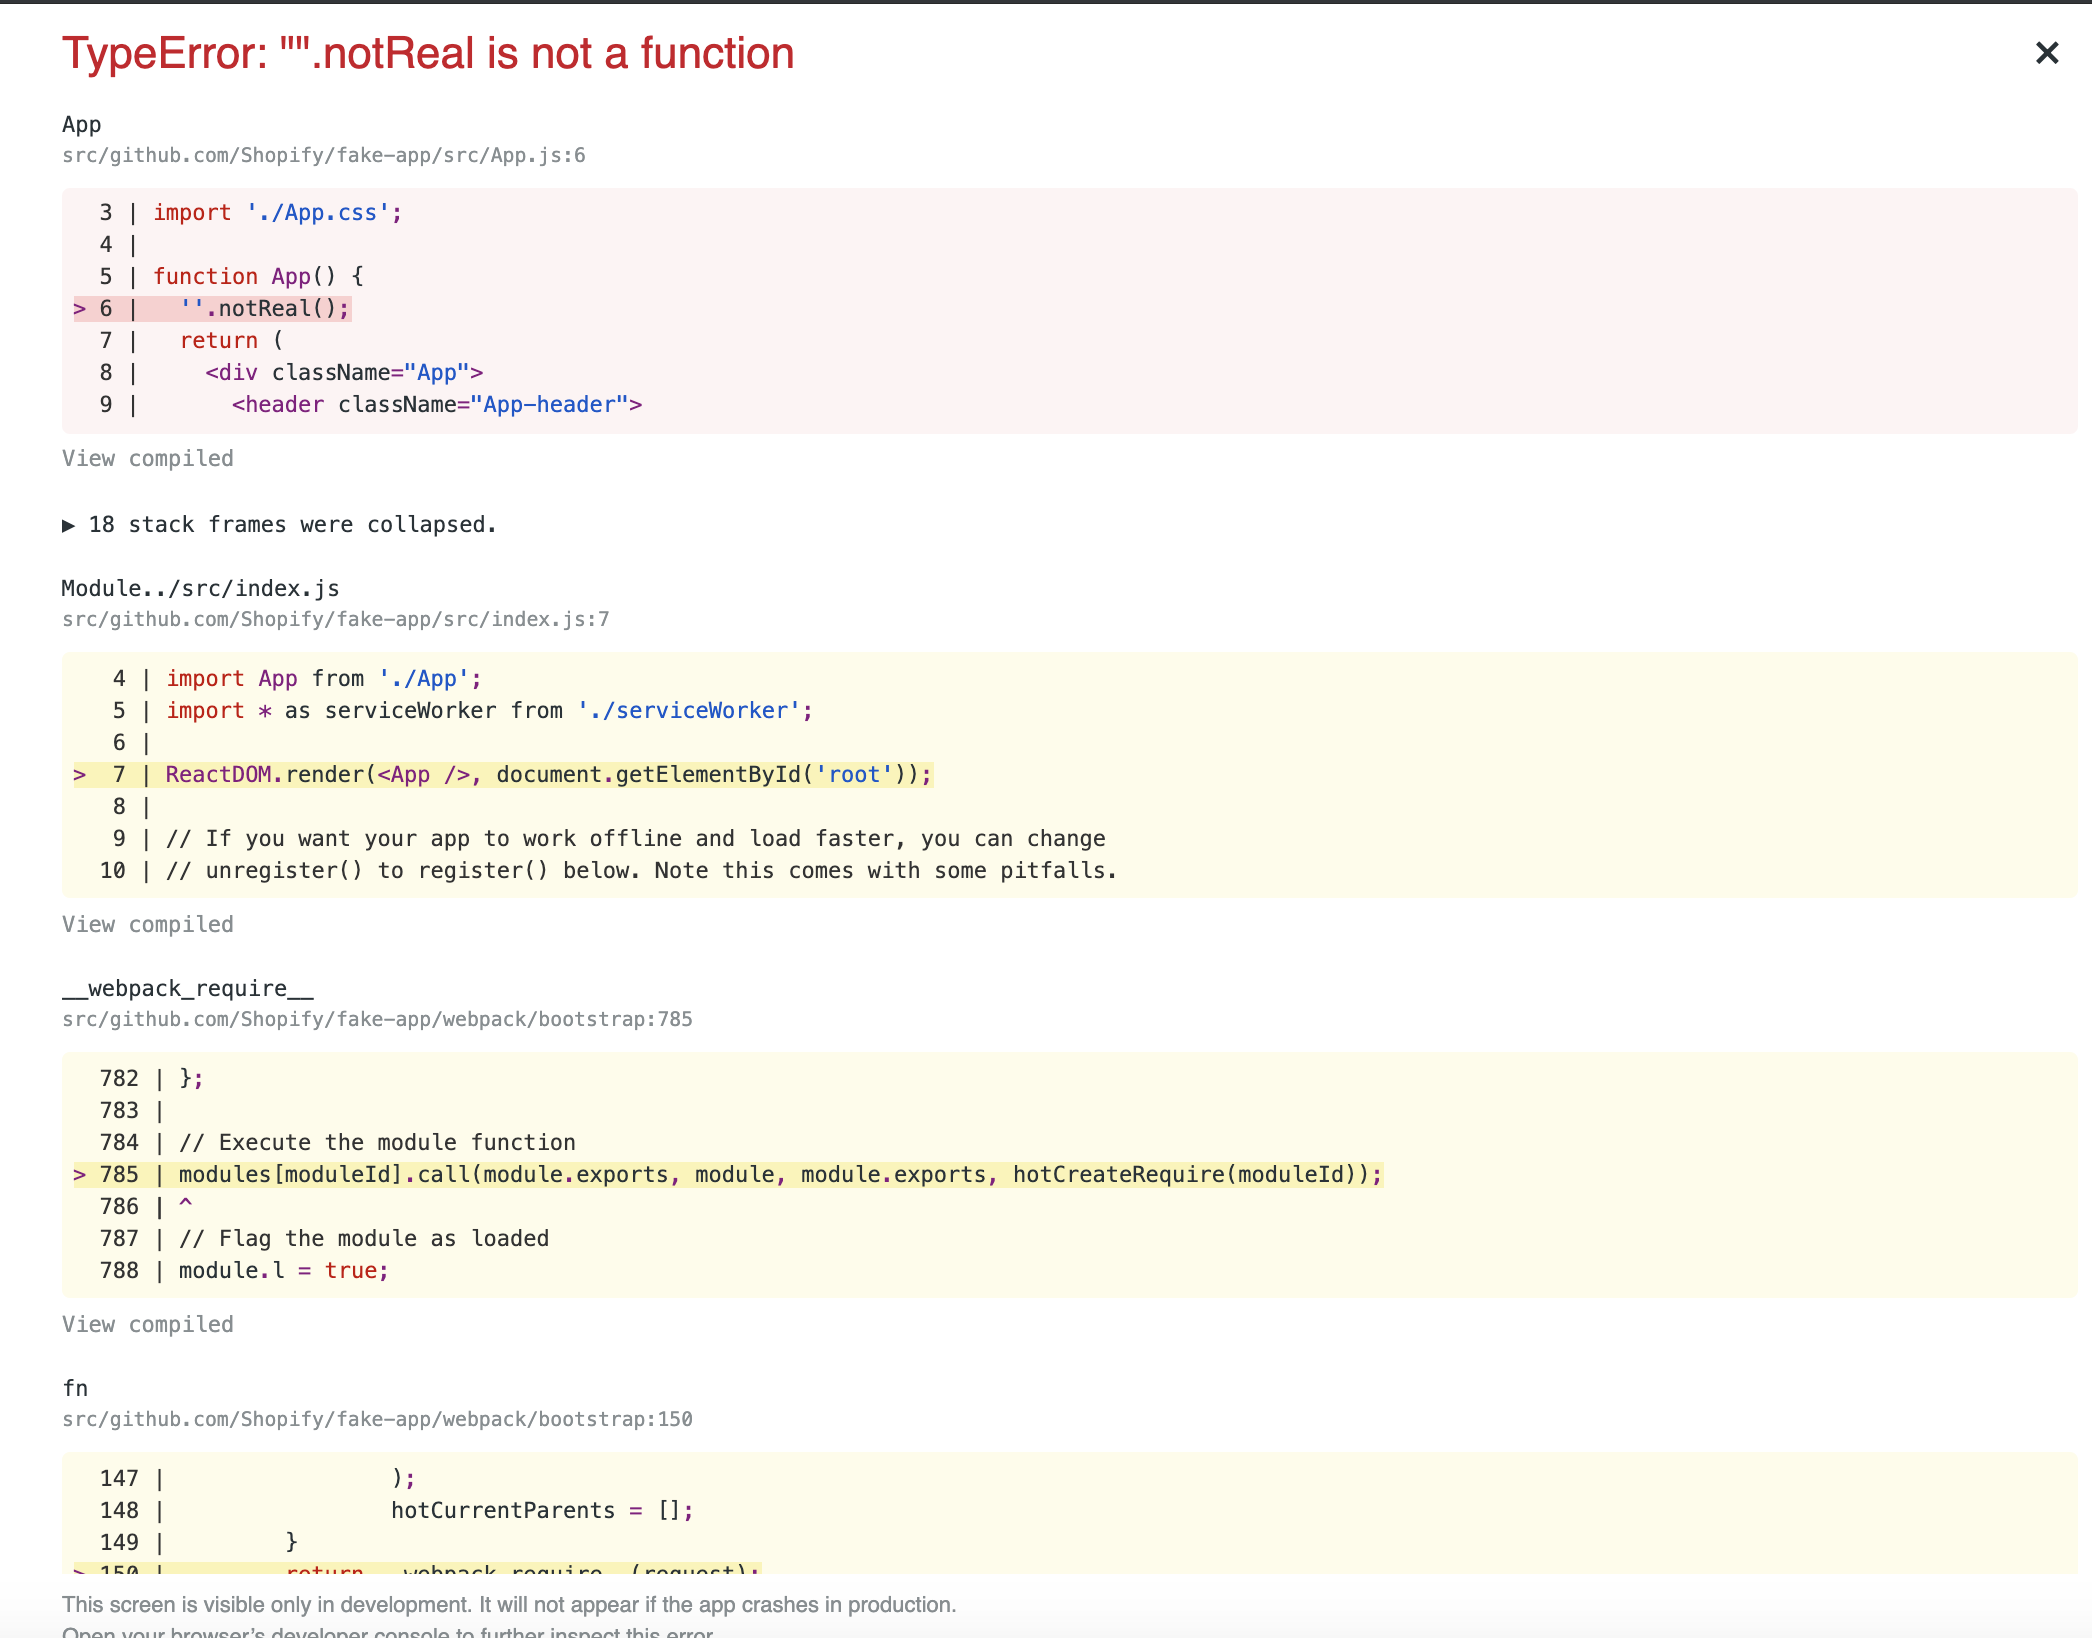Viewport: 2092px width, 1638px height.
Task: Select the TypeError notReal error title
Action: click(428, 53)
